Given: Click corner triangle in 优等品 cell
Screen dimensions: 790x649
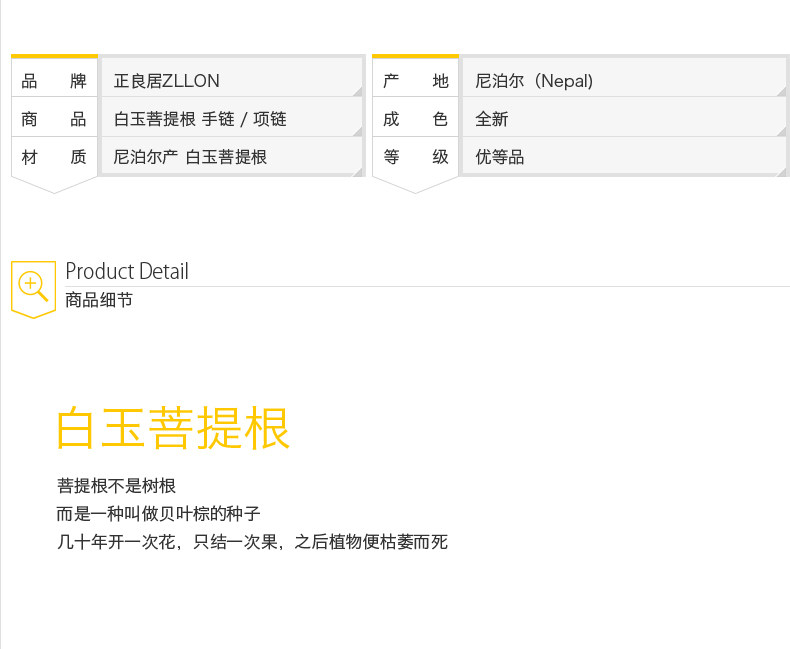Looking at the screenshot, I should [x=782, y=171].
